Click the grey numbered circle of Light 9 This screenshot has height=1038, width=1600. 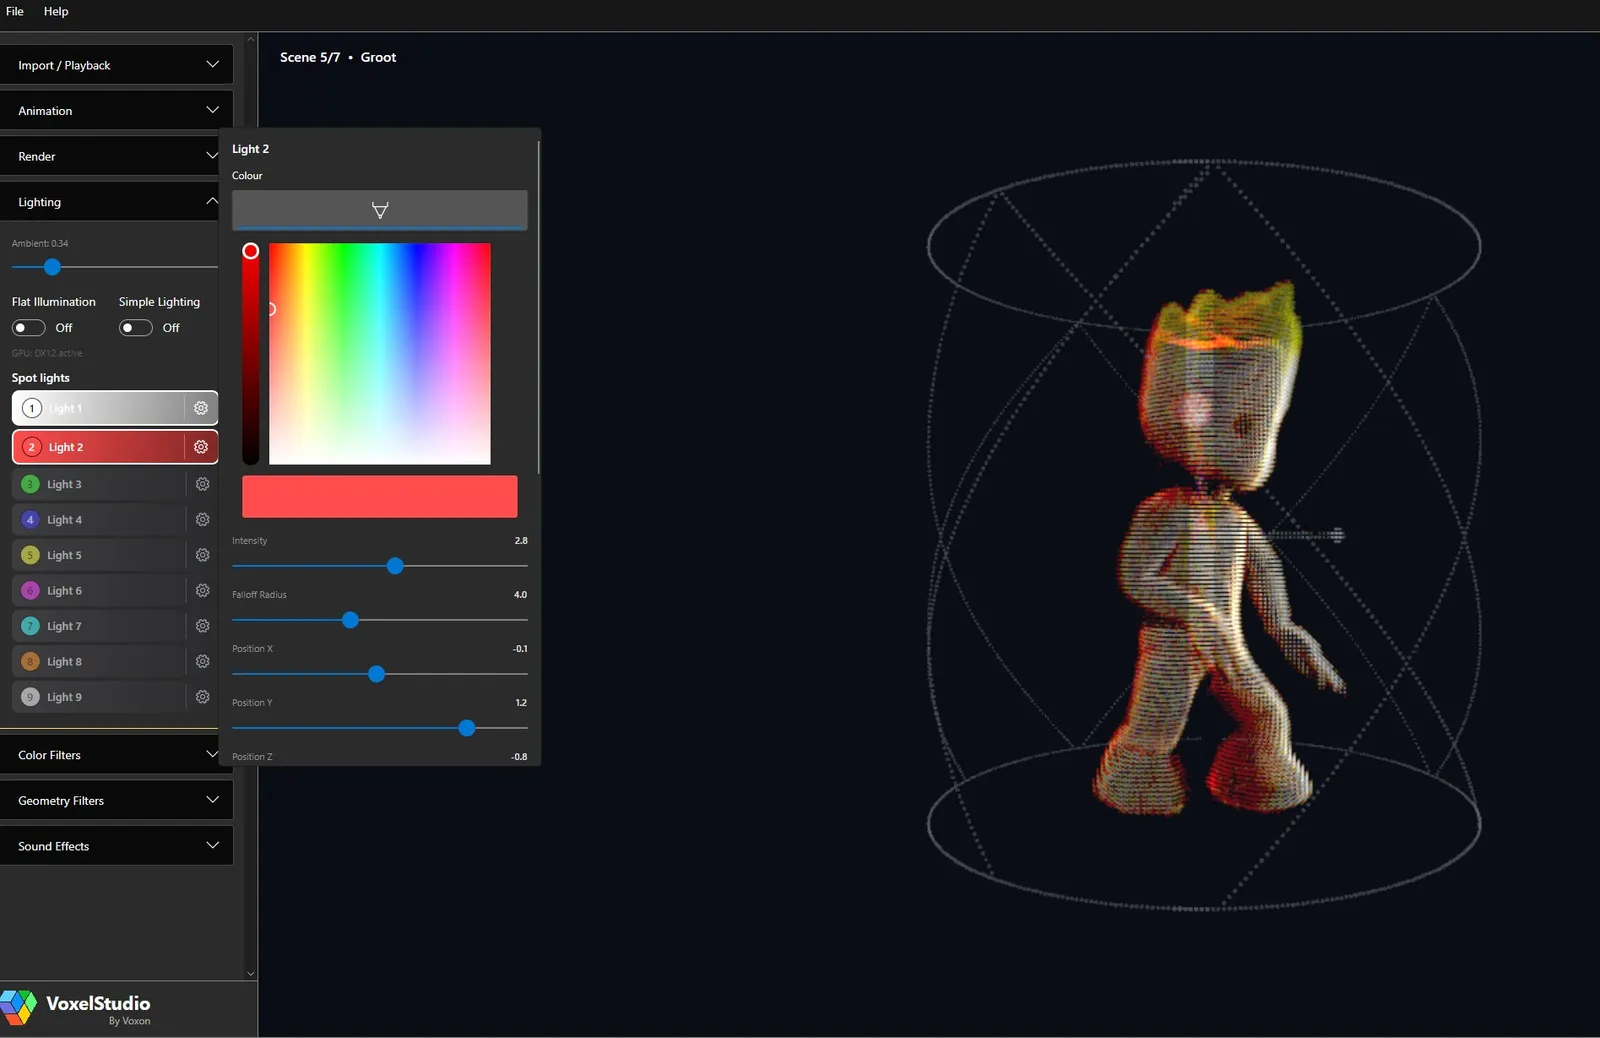point(30,697)
